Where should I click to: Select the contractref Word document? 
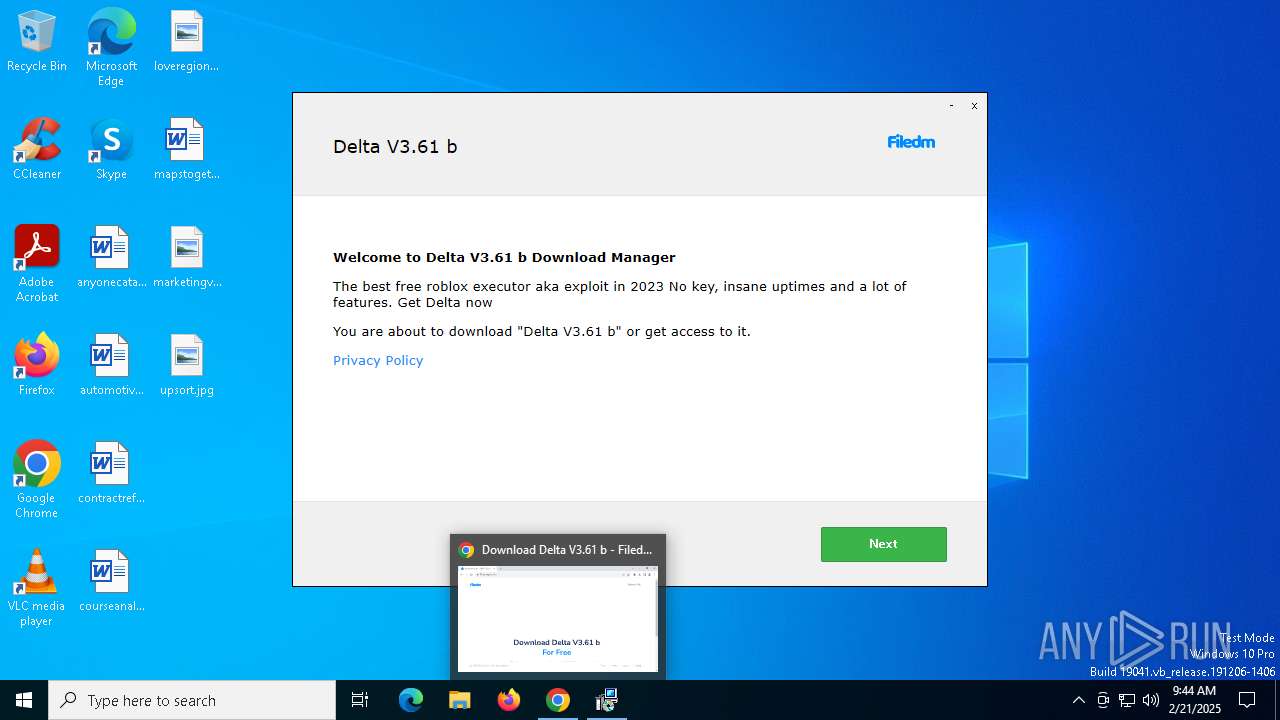click(111, 474)
